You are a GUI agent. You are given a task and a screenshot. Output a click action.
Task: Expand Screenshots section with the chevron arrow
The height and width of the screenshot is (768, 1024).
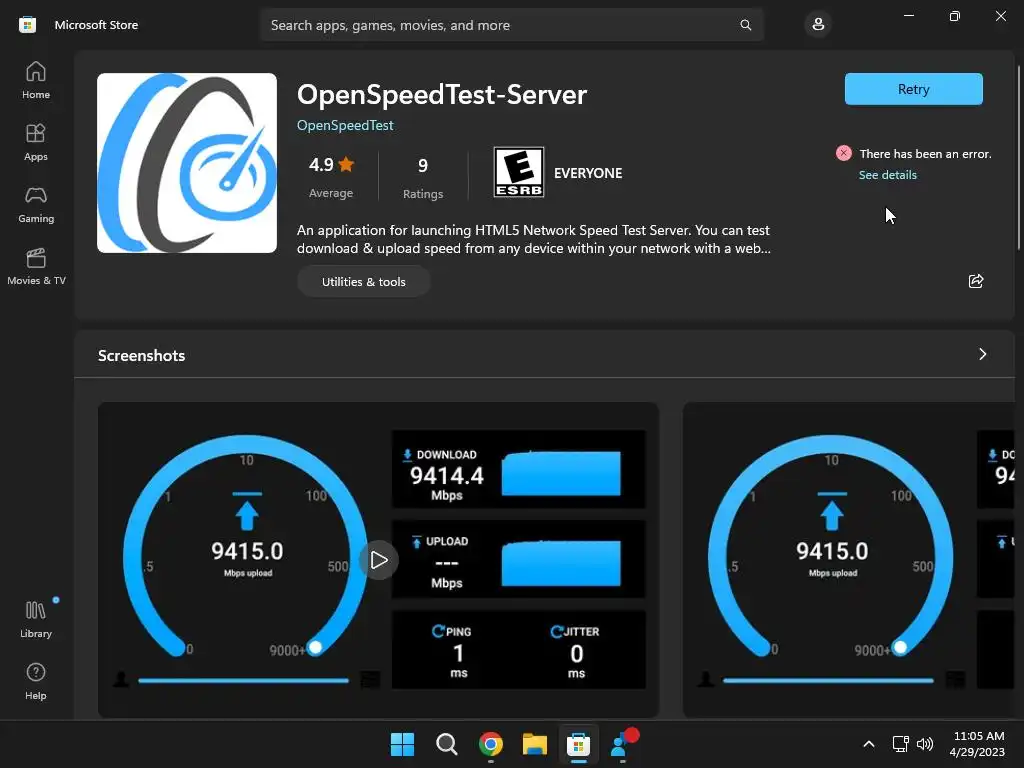click(982, 354)
